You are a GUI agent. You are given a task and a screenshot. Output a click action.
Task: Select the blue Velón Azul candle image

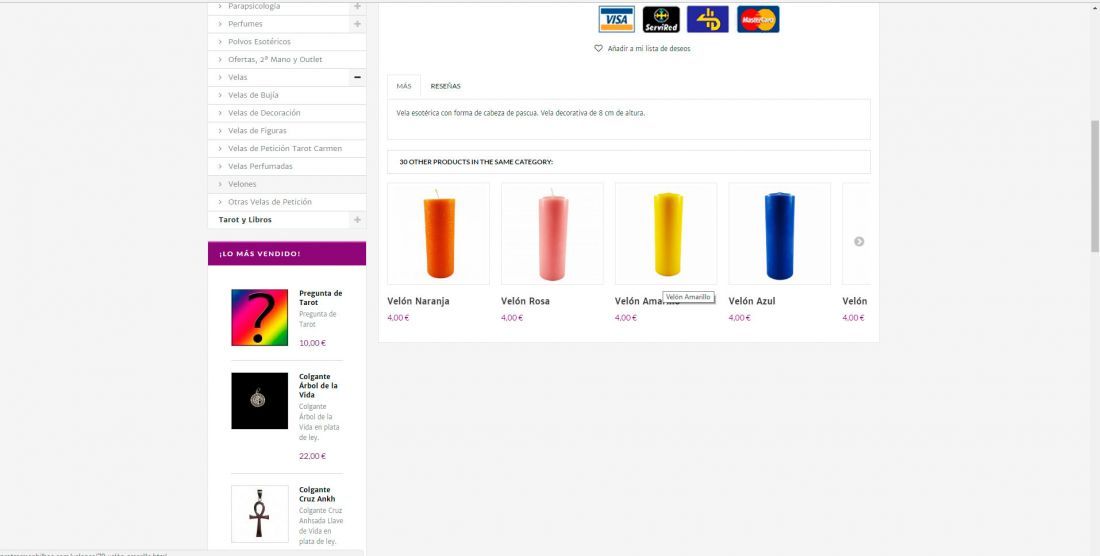pyautogui.click(x=779, y=234)
